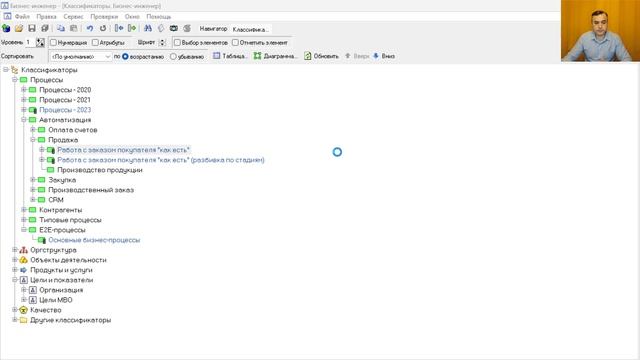The width and height of the screenshot is (640, 360).
Task: Click the Save all icon
Action: click(45, 29)
